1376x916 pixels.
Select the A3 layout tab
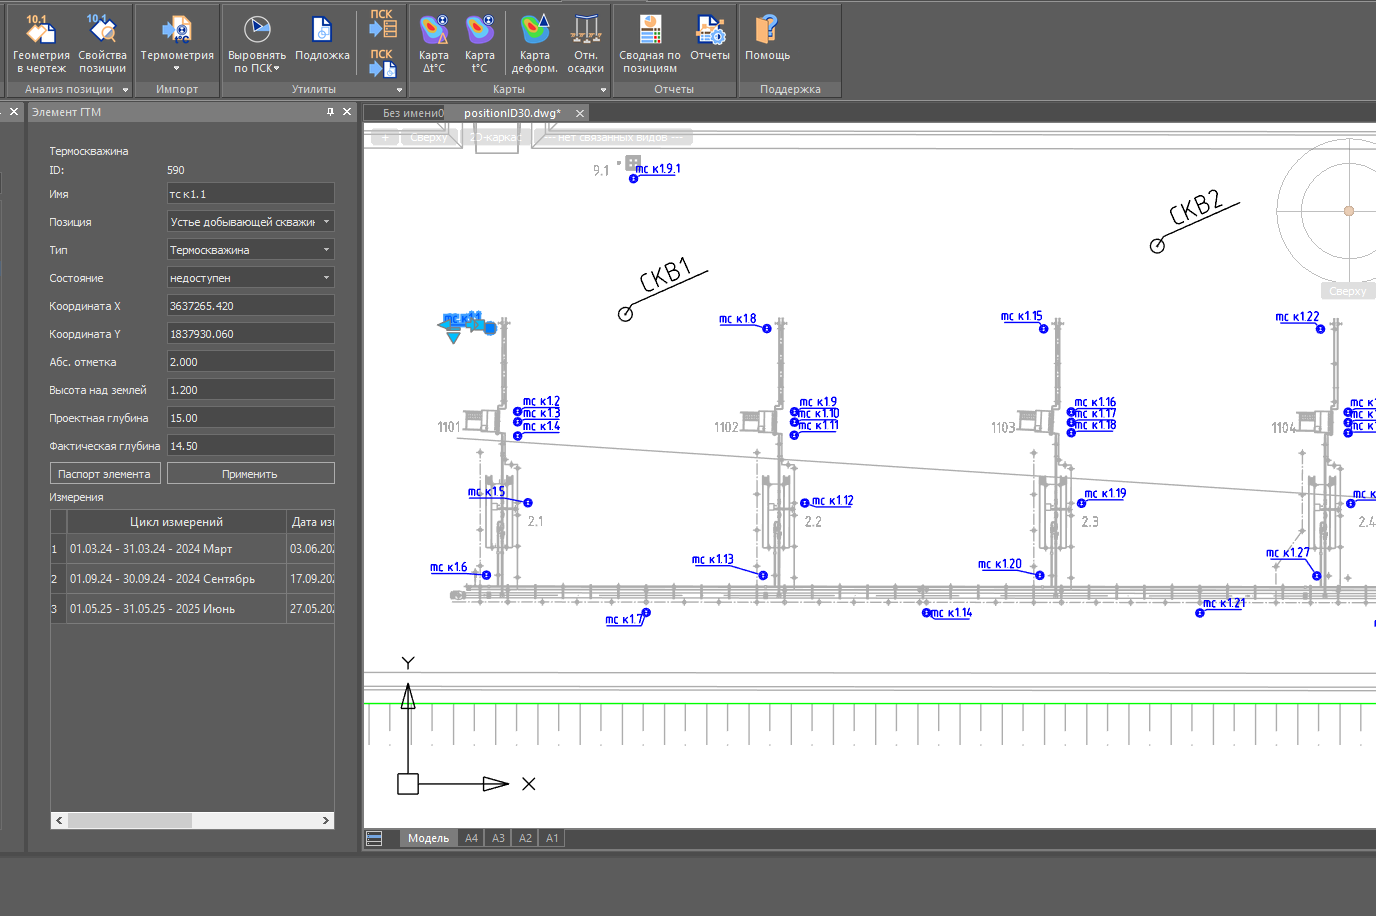pyautogui.click(x=498, y=838)
